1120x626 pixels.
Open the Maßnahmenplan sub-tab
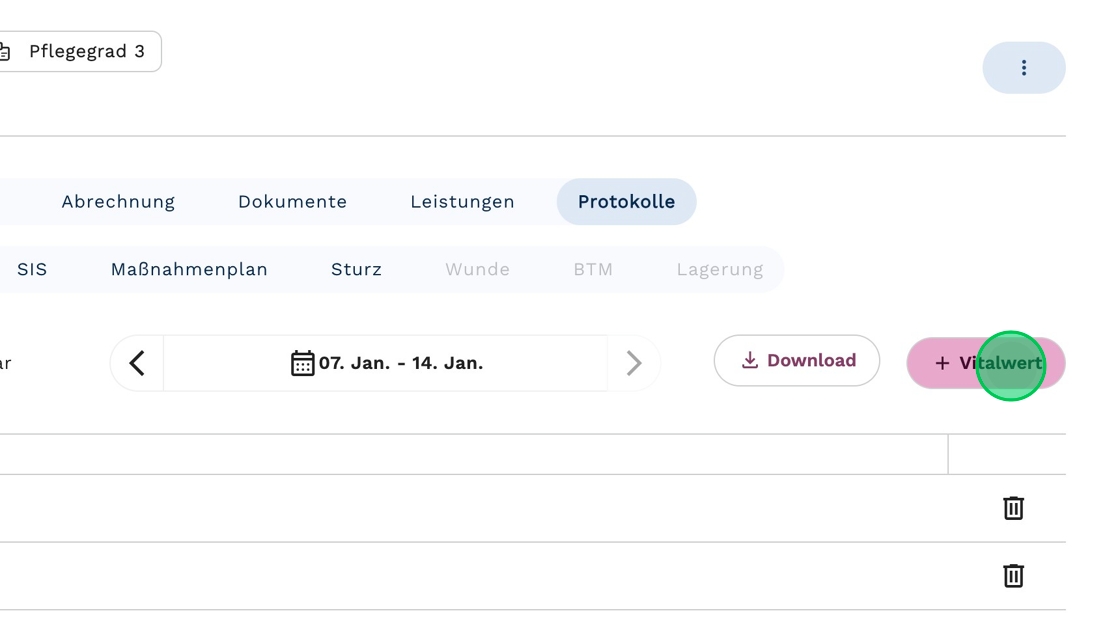(x=189, y=269)
